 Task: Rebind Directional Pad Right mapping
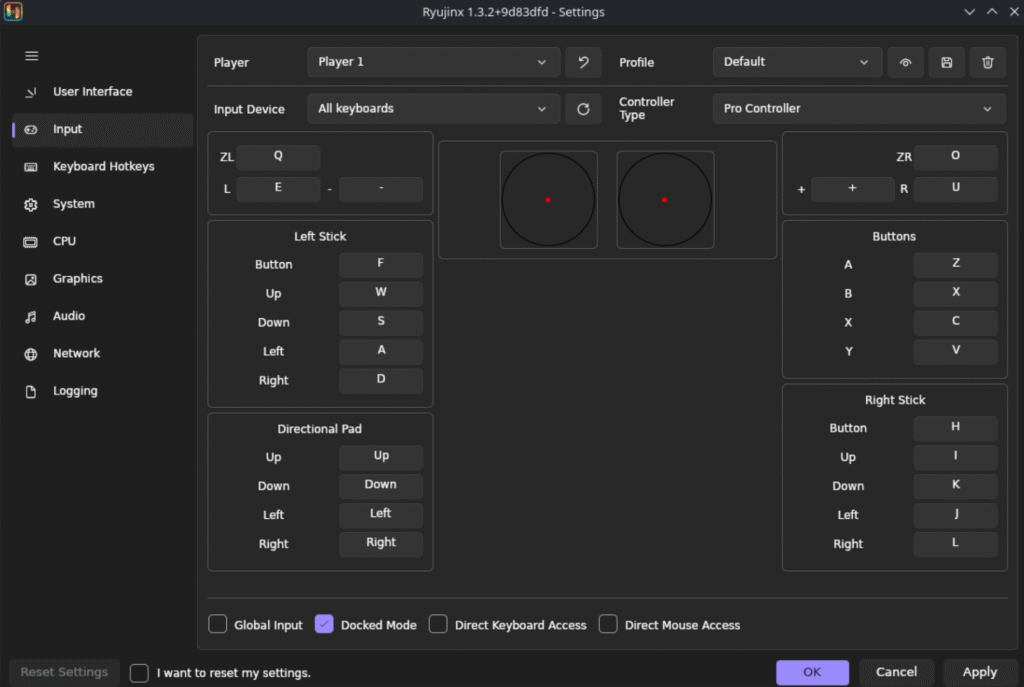[x=381, y=543]
